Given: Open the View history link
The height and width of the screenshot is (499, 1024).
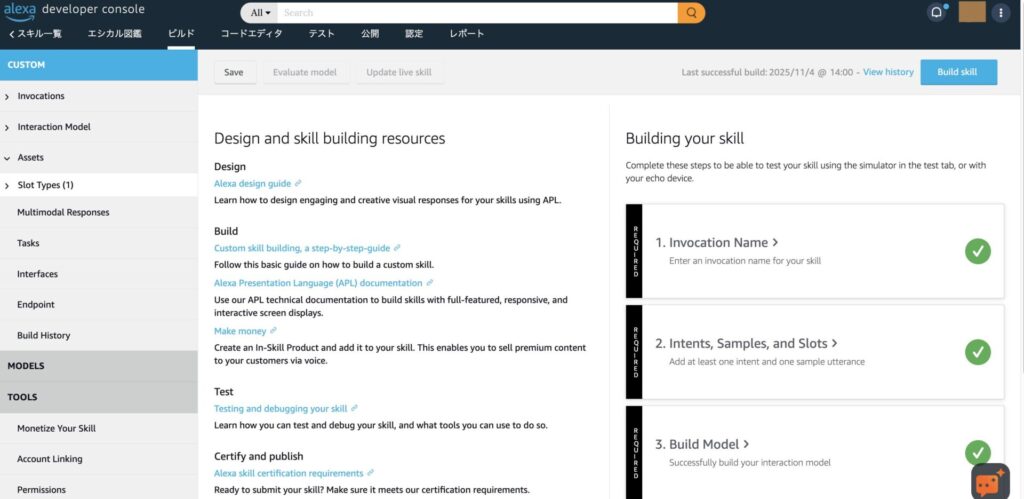Looking at the screenshot, I should click(888, 72).
